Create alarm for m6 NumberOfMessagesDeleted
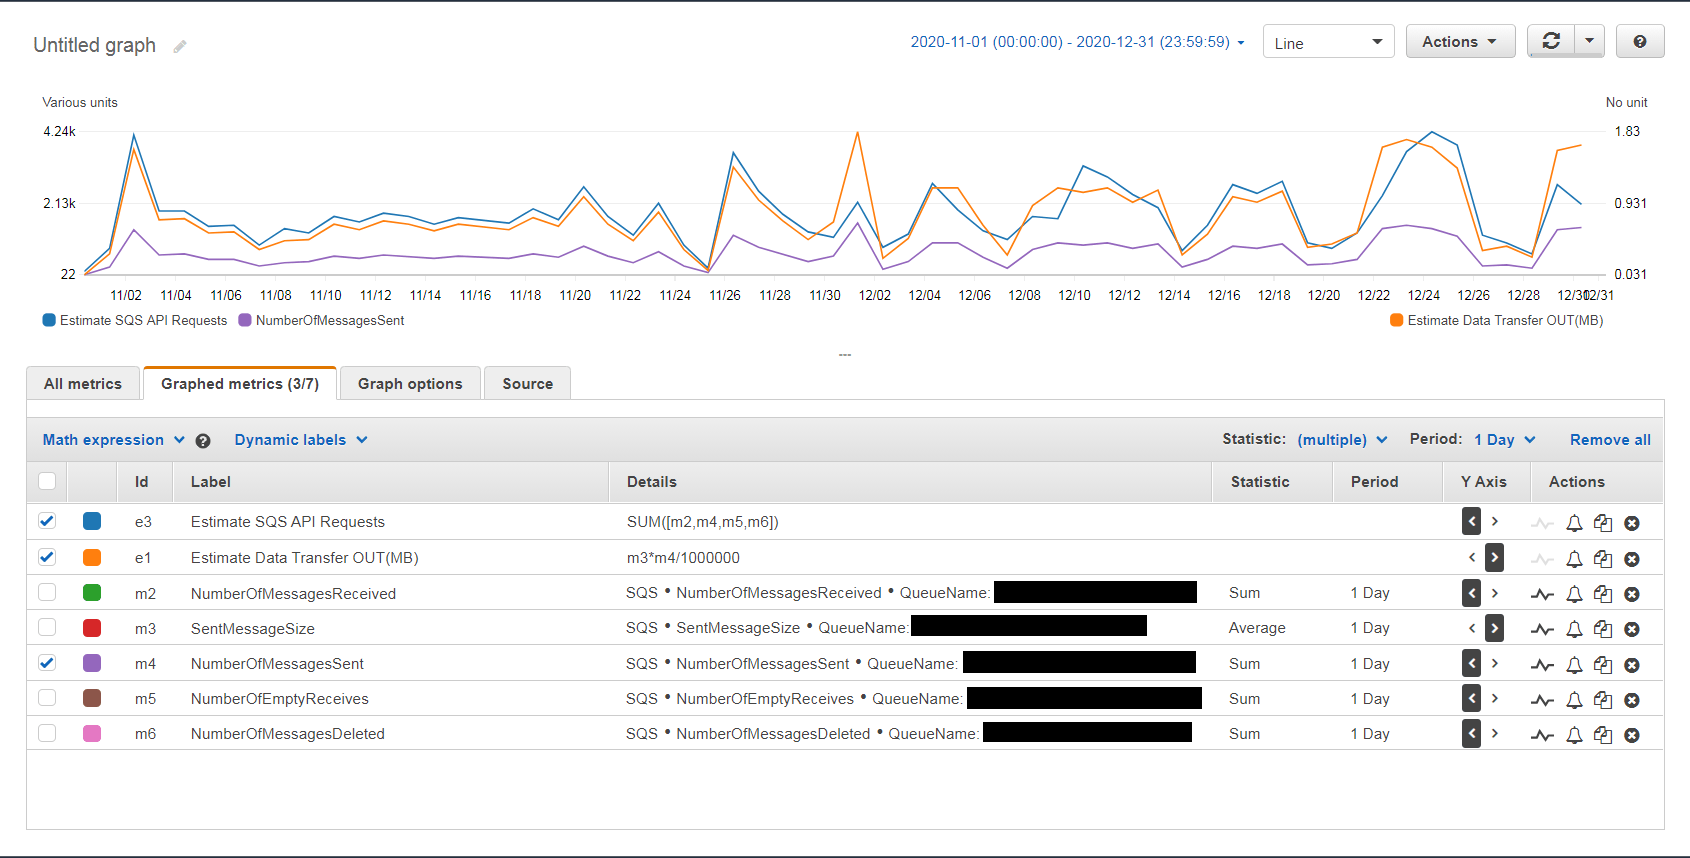Image resolution: width=1690 pixels, height=858 pixels. click(1574, 735)
